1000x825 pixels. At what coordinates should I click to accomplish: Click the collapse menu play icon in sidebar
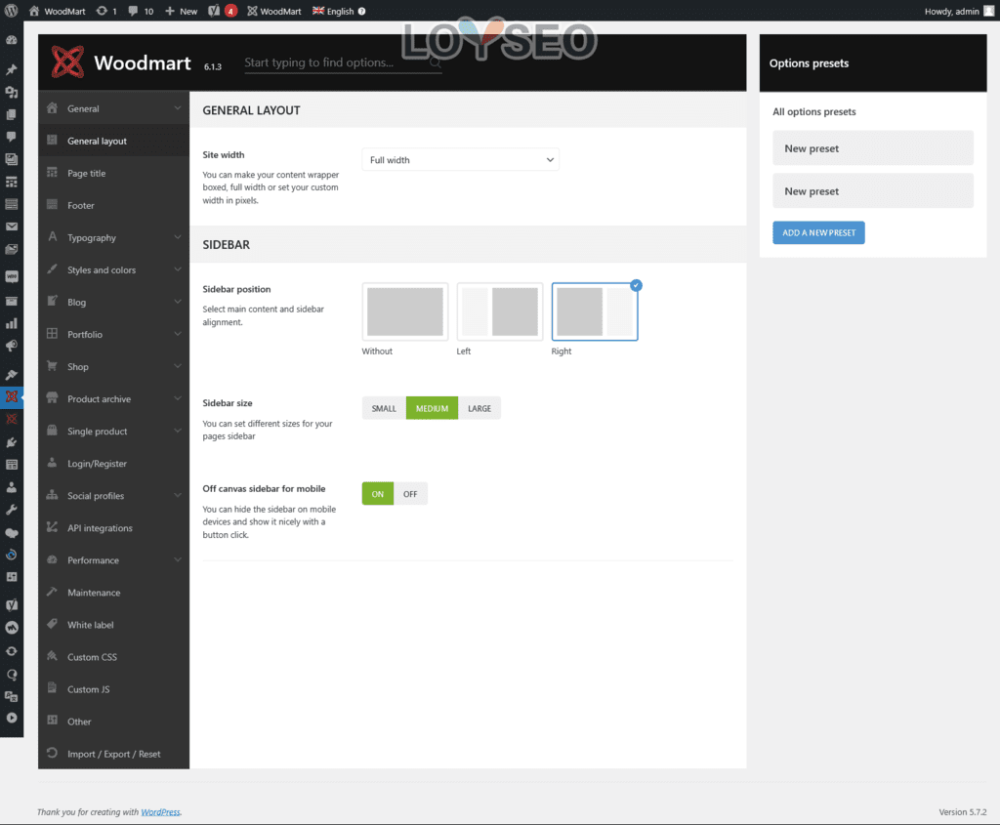point(11,718)
